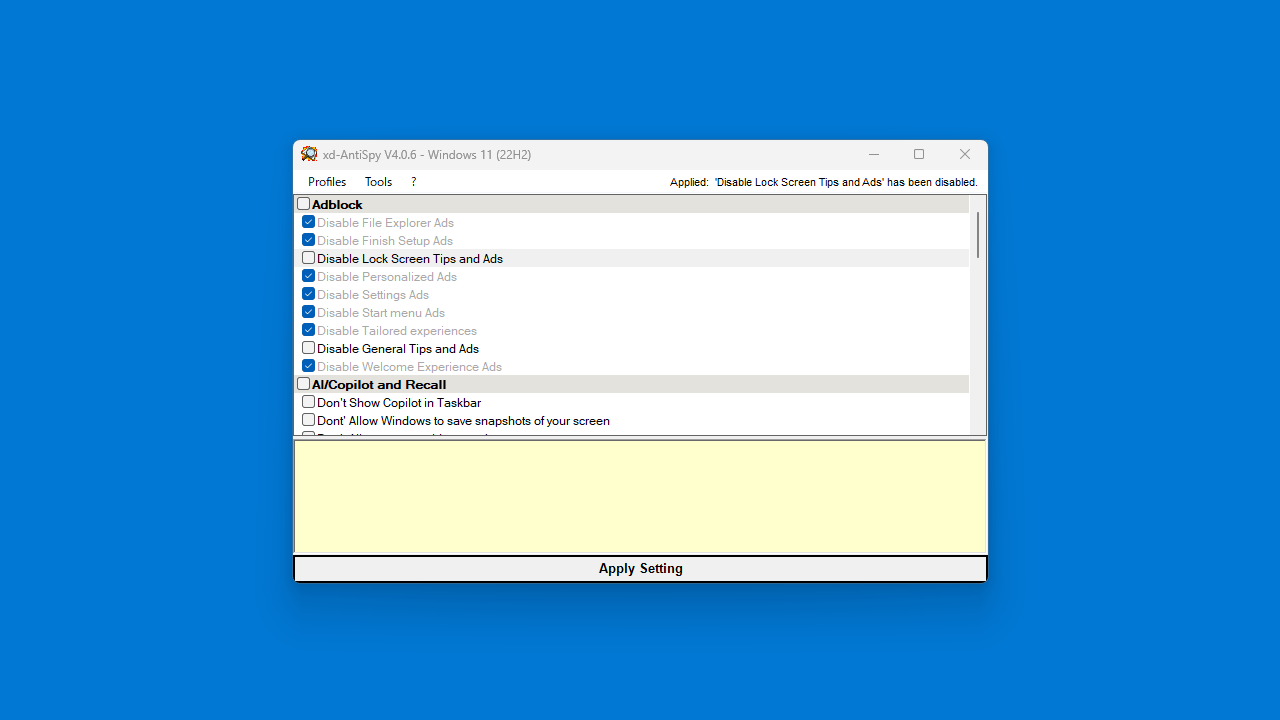1280x720 pixels.
Task: Open the Profiles menu
Action: (x=327, y=182)
